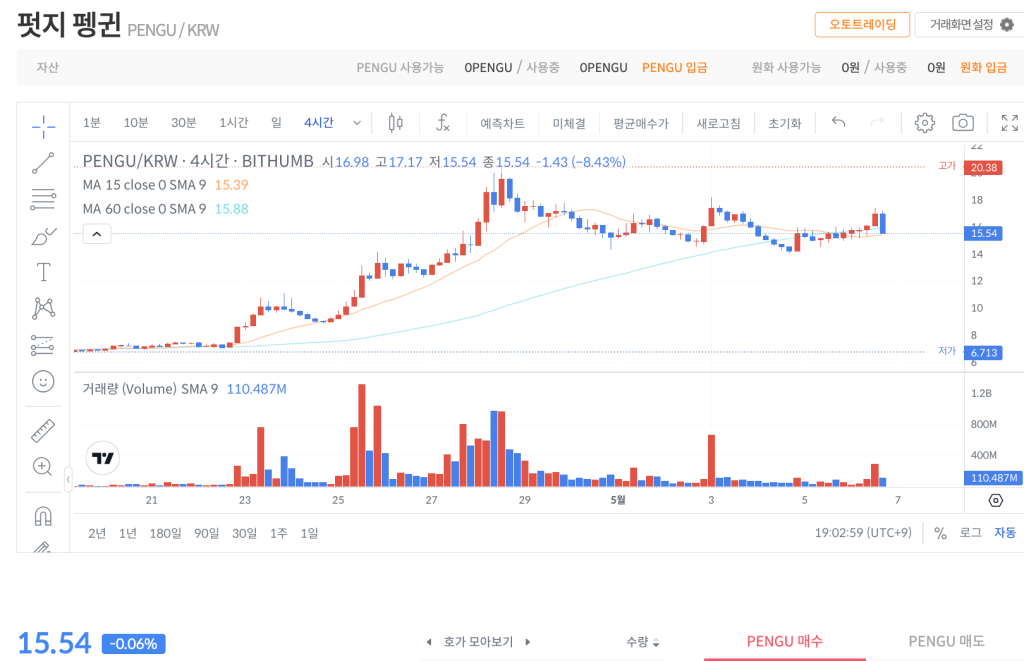Show previous 호가 모아보기 level
Viewport: 1024px width, 661px height.
coord(429,642)
